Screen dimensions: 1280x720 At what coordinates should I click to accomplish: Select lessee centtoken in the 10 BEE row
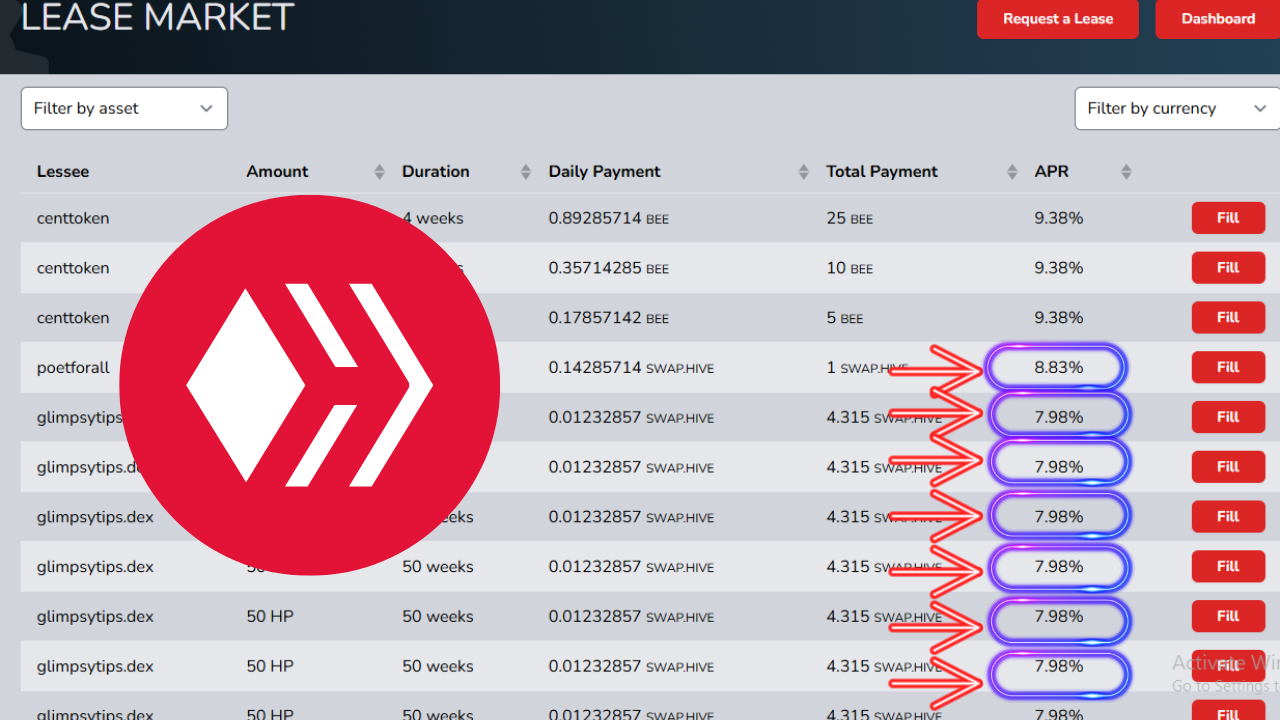73,268
